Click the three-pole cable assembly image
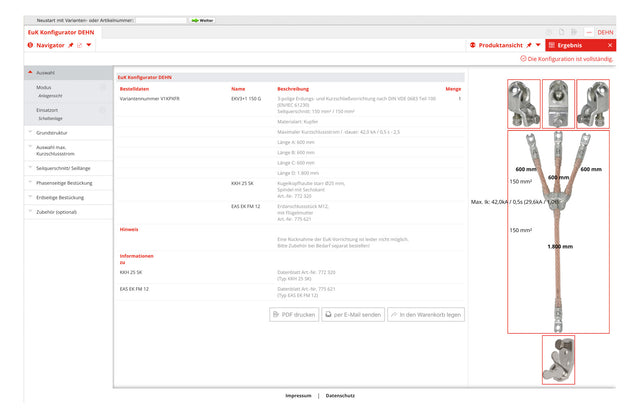Screen dimensions: 640x418 [558, 232]
